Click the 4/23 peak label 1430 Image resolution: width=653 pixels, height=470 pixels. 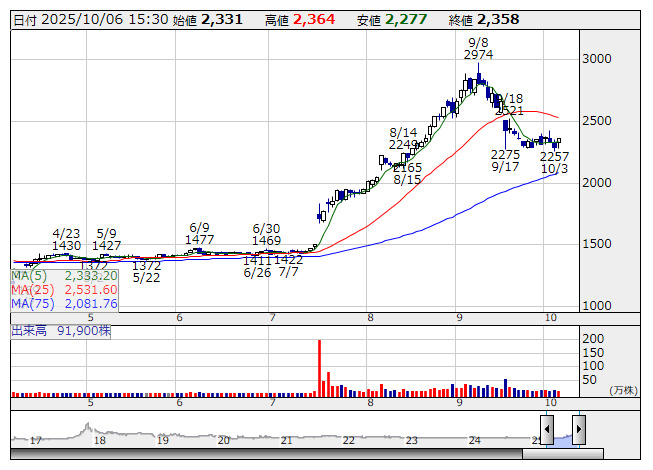tap(66, 245)
